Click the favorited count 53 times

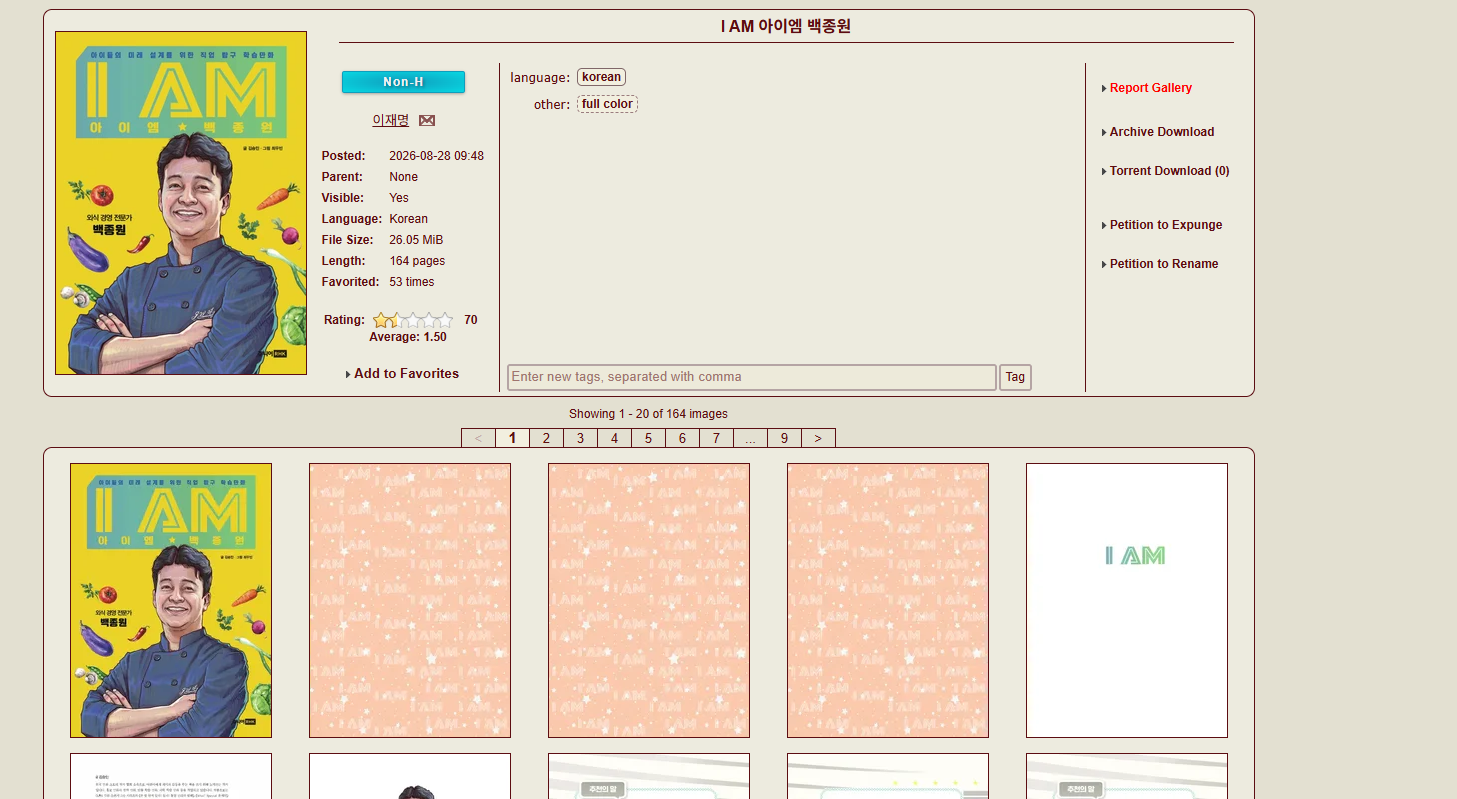pyautogui.click(x=412, y=282)
